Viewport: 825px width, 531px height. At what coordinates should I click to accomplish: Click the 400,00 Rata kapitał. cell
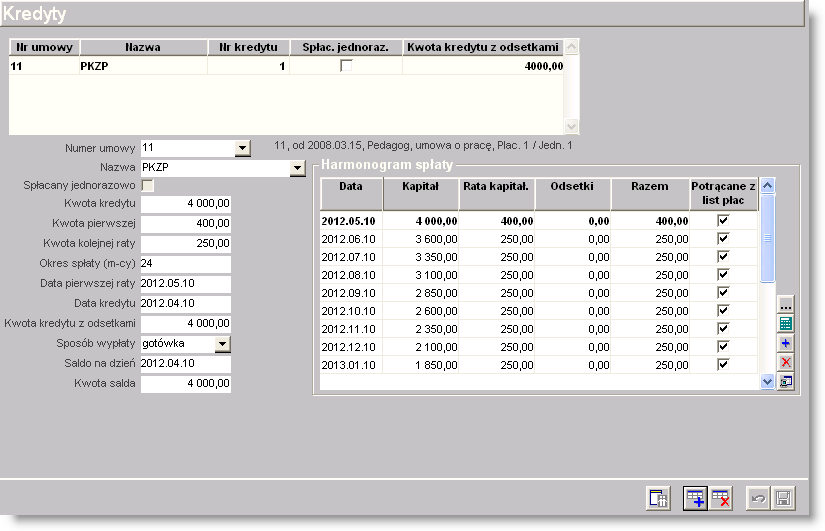click(497, 221)
